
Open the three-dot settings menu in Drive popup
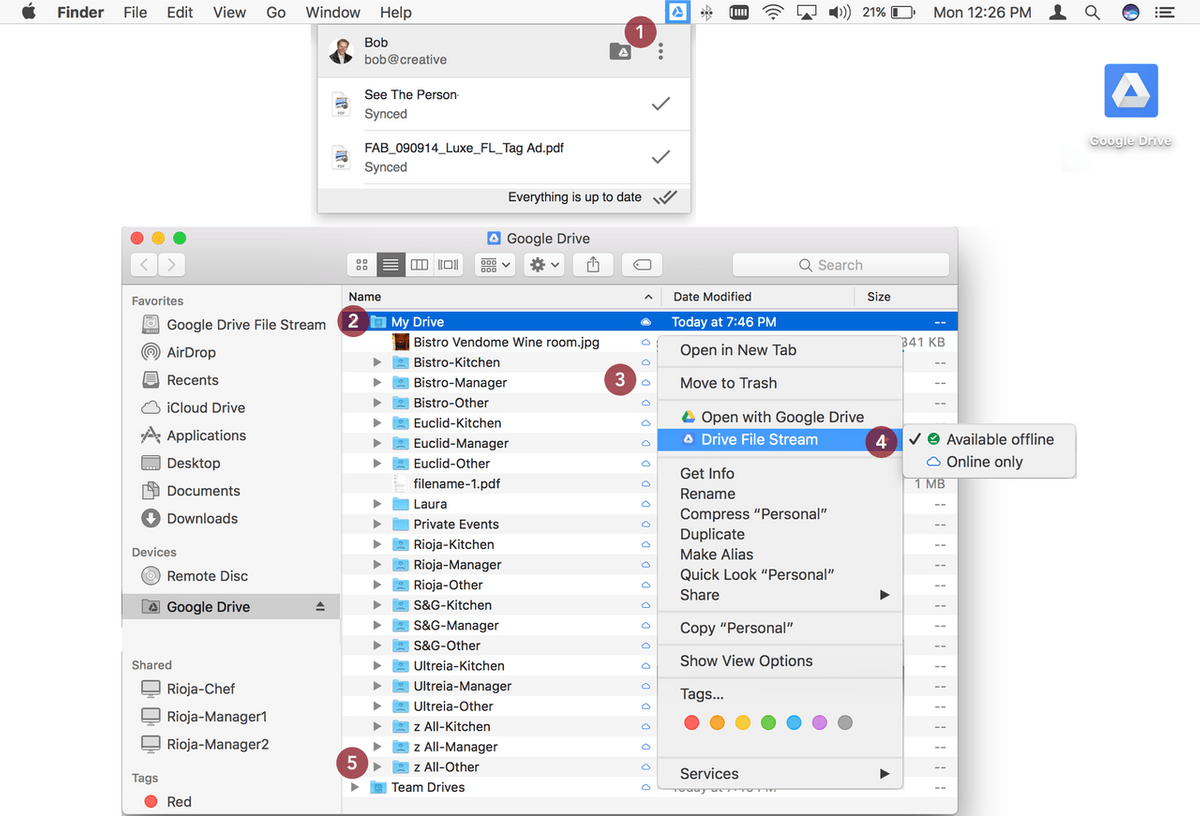[x=661, y=52]
